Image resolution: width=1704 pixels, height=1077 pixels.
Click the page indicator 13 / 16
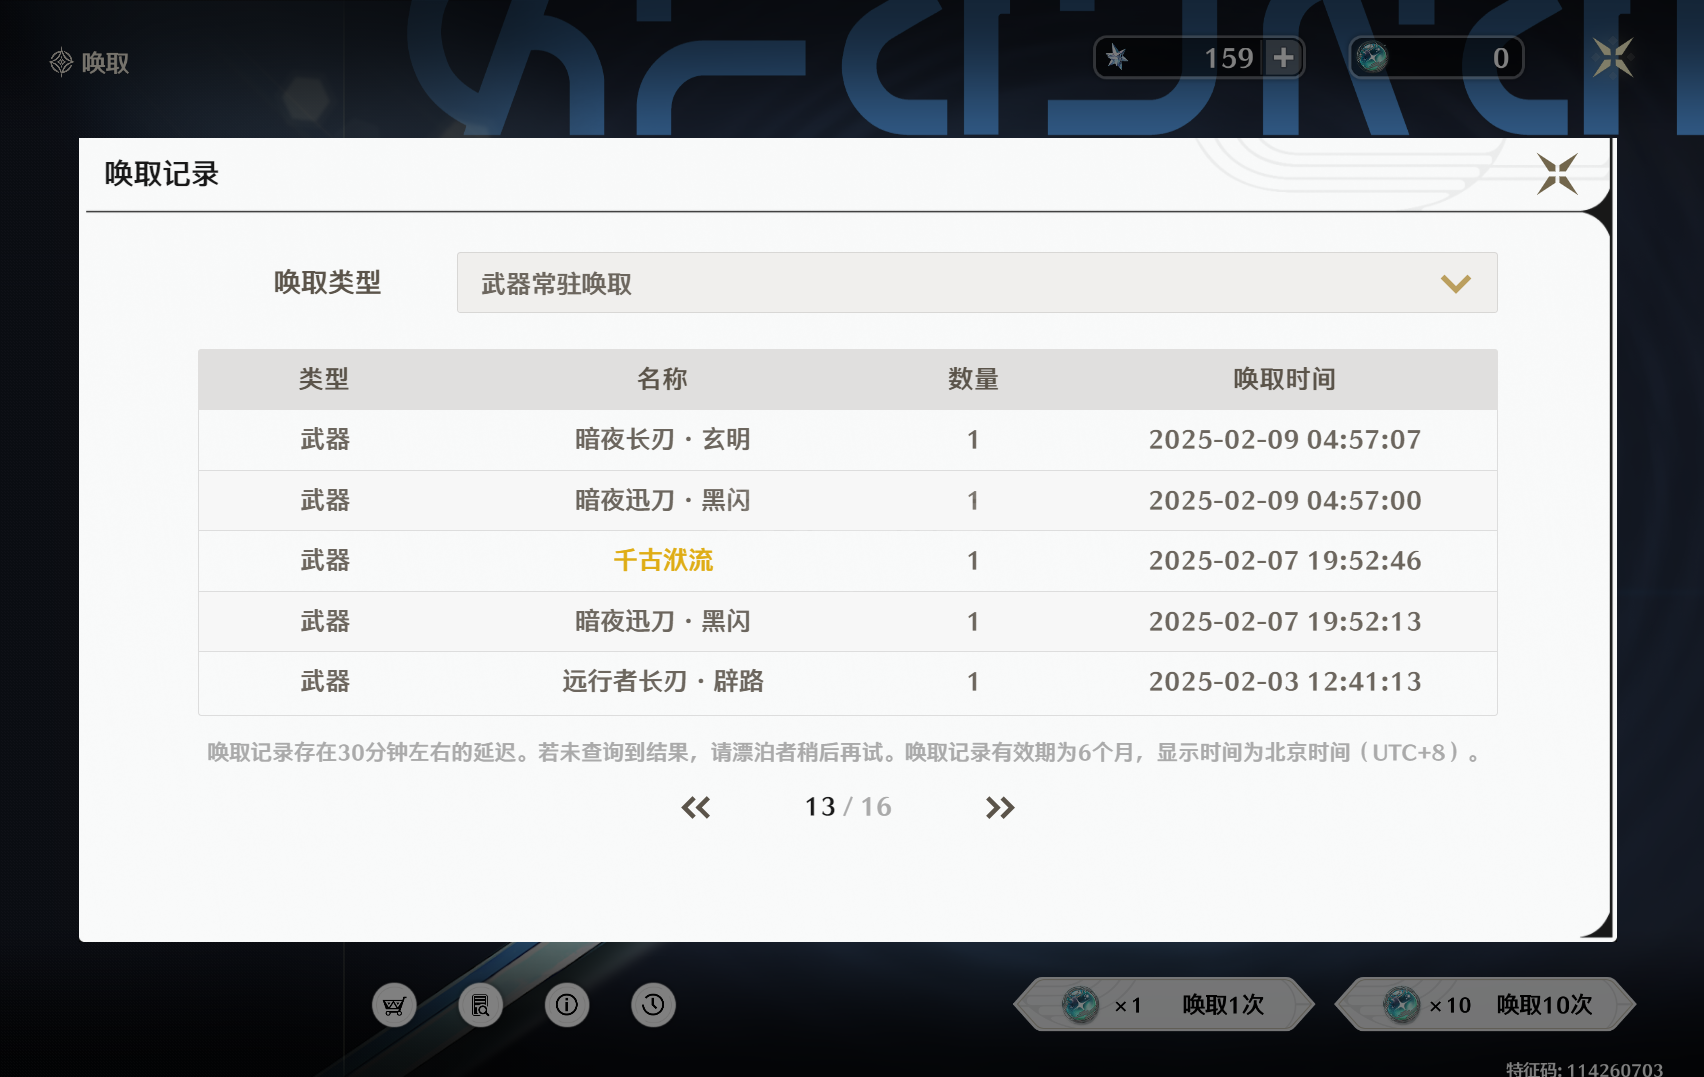[848, 807]
